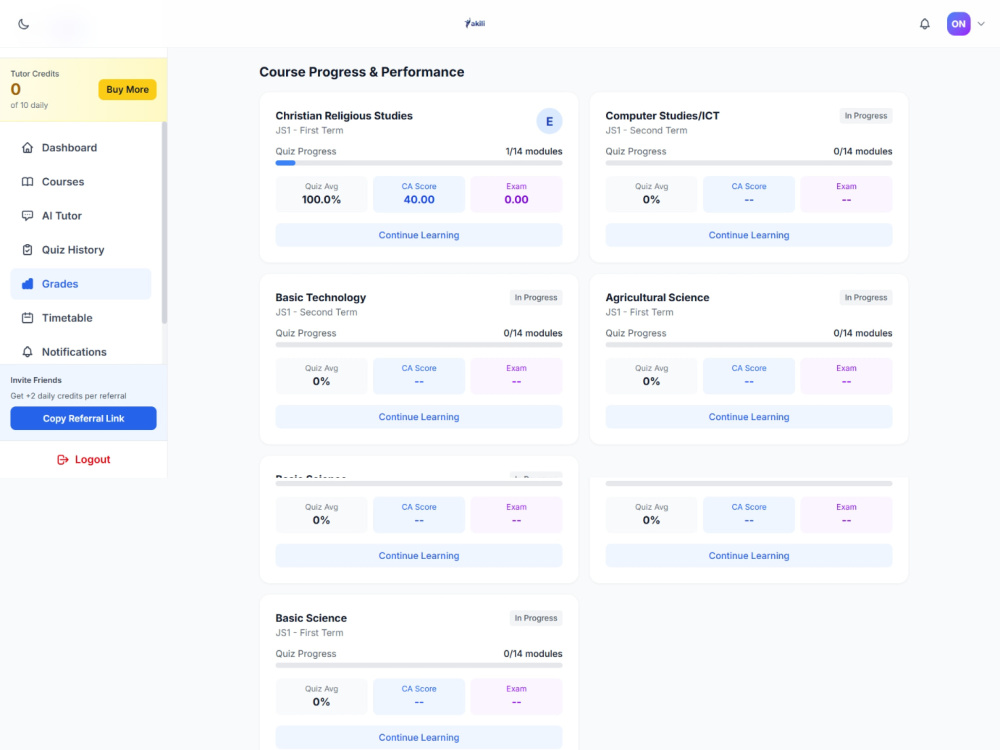Click the Computer Studies/ICT course title
Viewport: 1000px width, 750px height.
662,115
